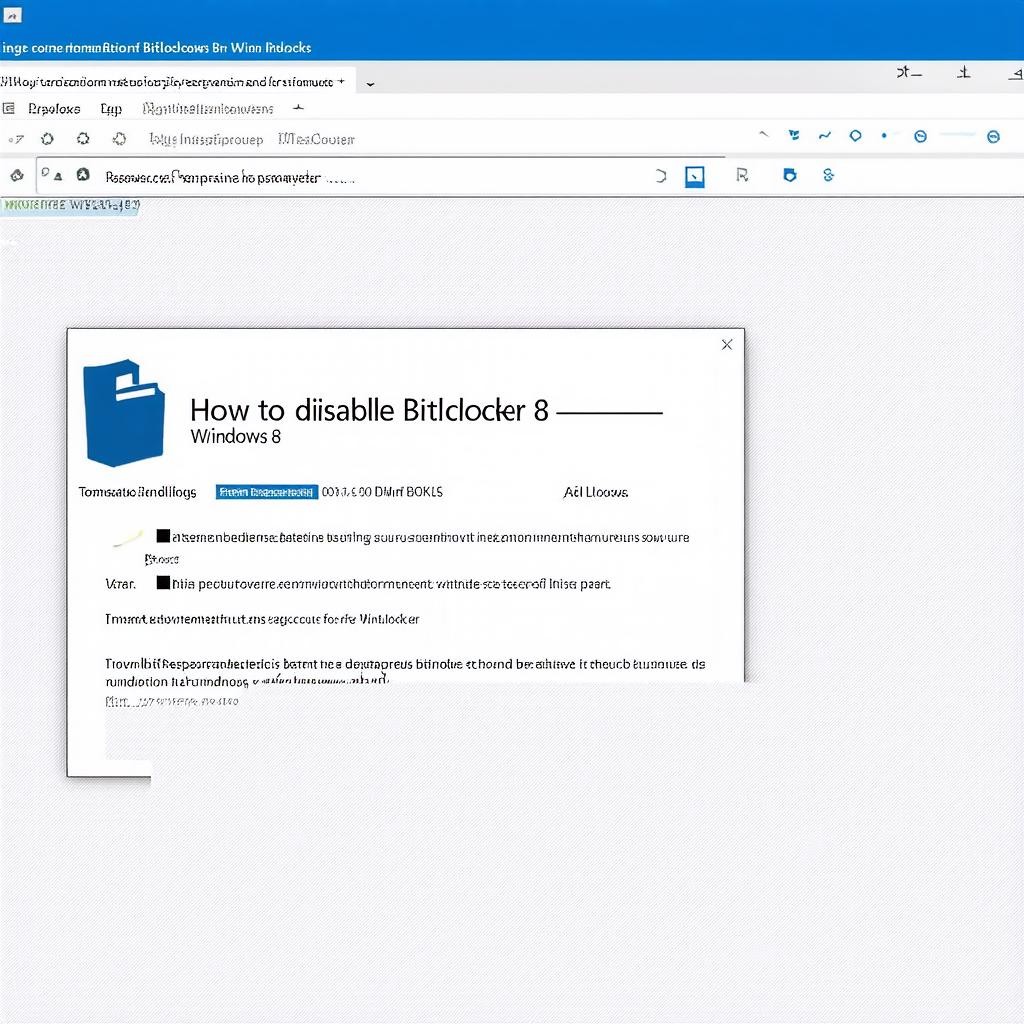Click the blue S-shaped icon after the shield
The width and height of the screenshot is (1024, 1024).
[828, 175]
